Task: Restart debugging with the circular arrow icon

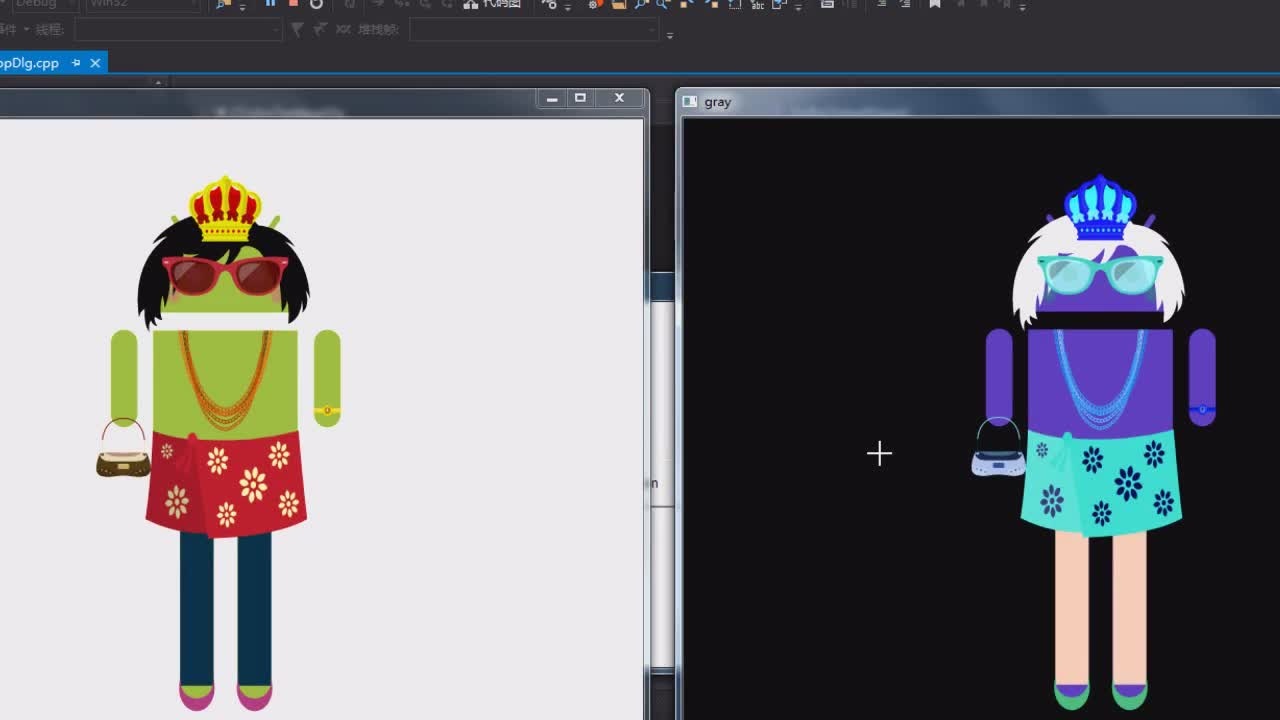Action: click(316, 3)
